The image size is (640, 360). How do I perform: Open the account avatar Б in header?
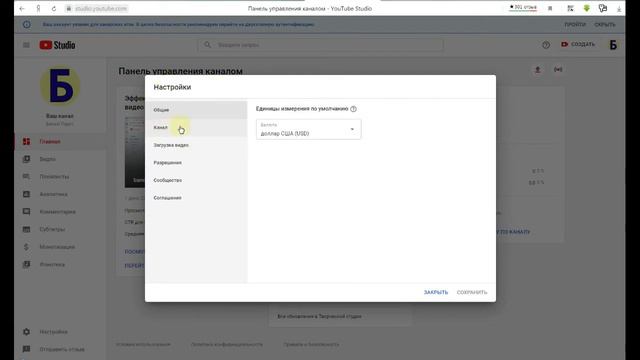pos(613,45)
